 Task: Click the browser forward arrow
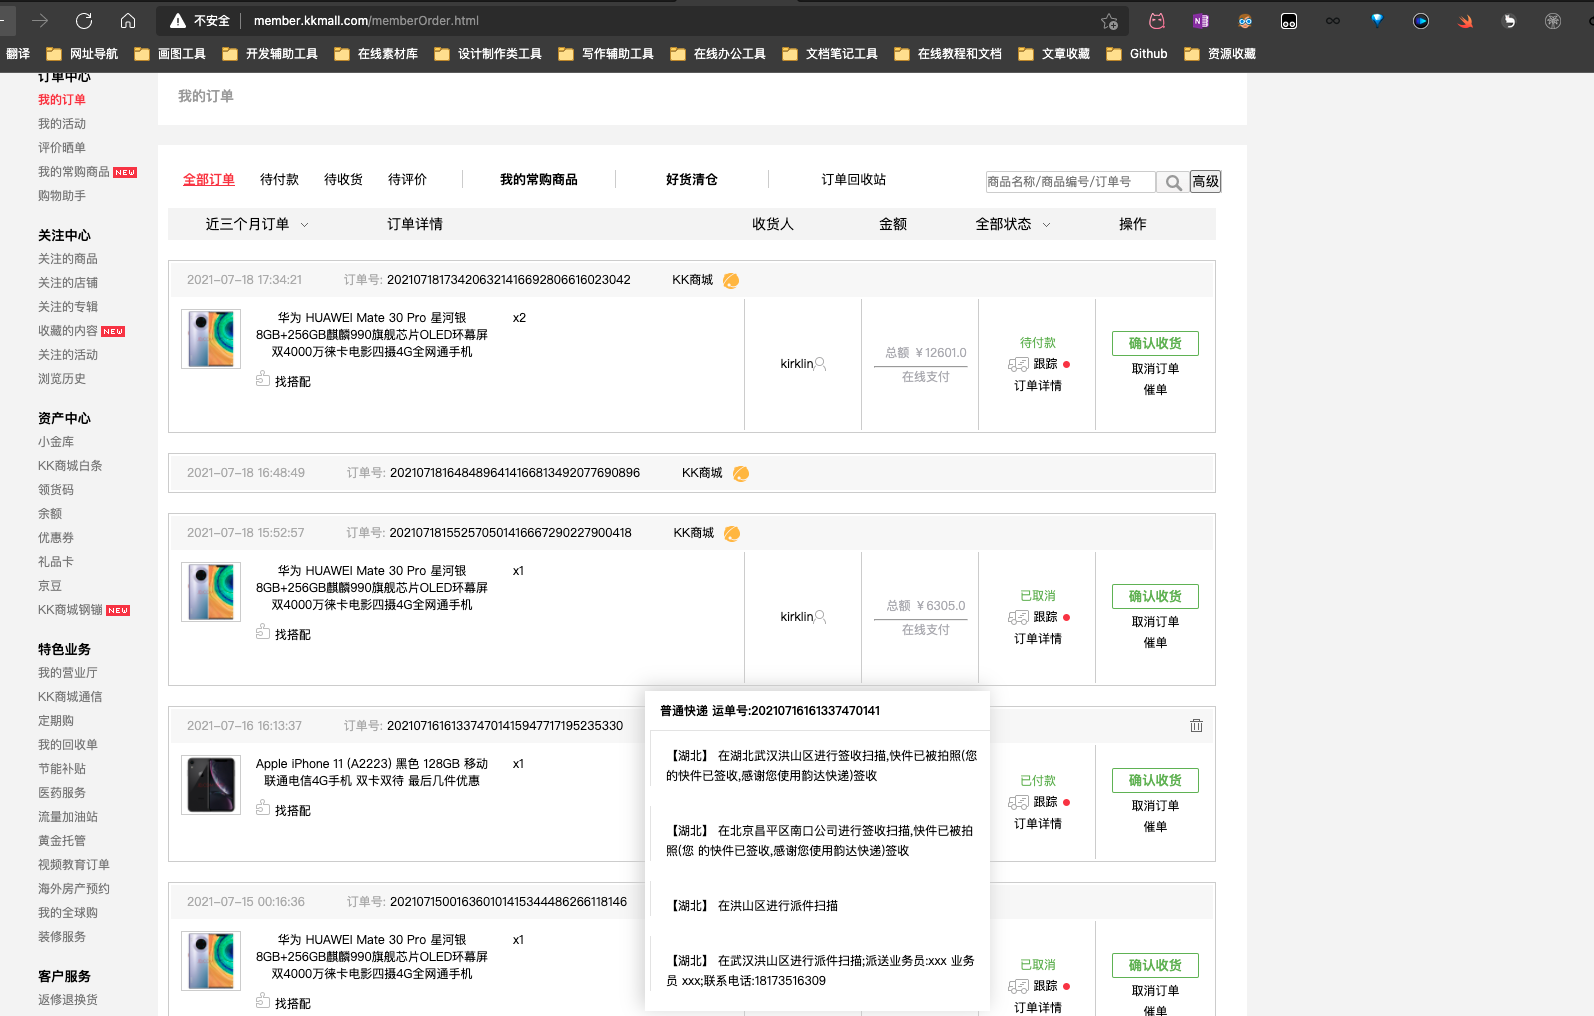pyautogui.click(x=40, y=20)
